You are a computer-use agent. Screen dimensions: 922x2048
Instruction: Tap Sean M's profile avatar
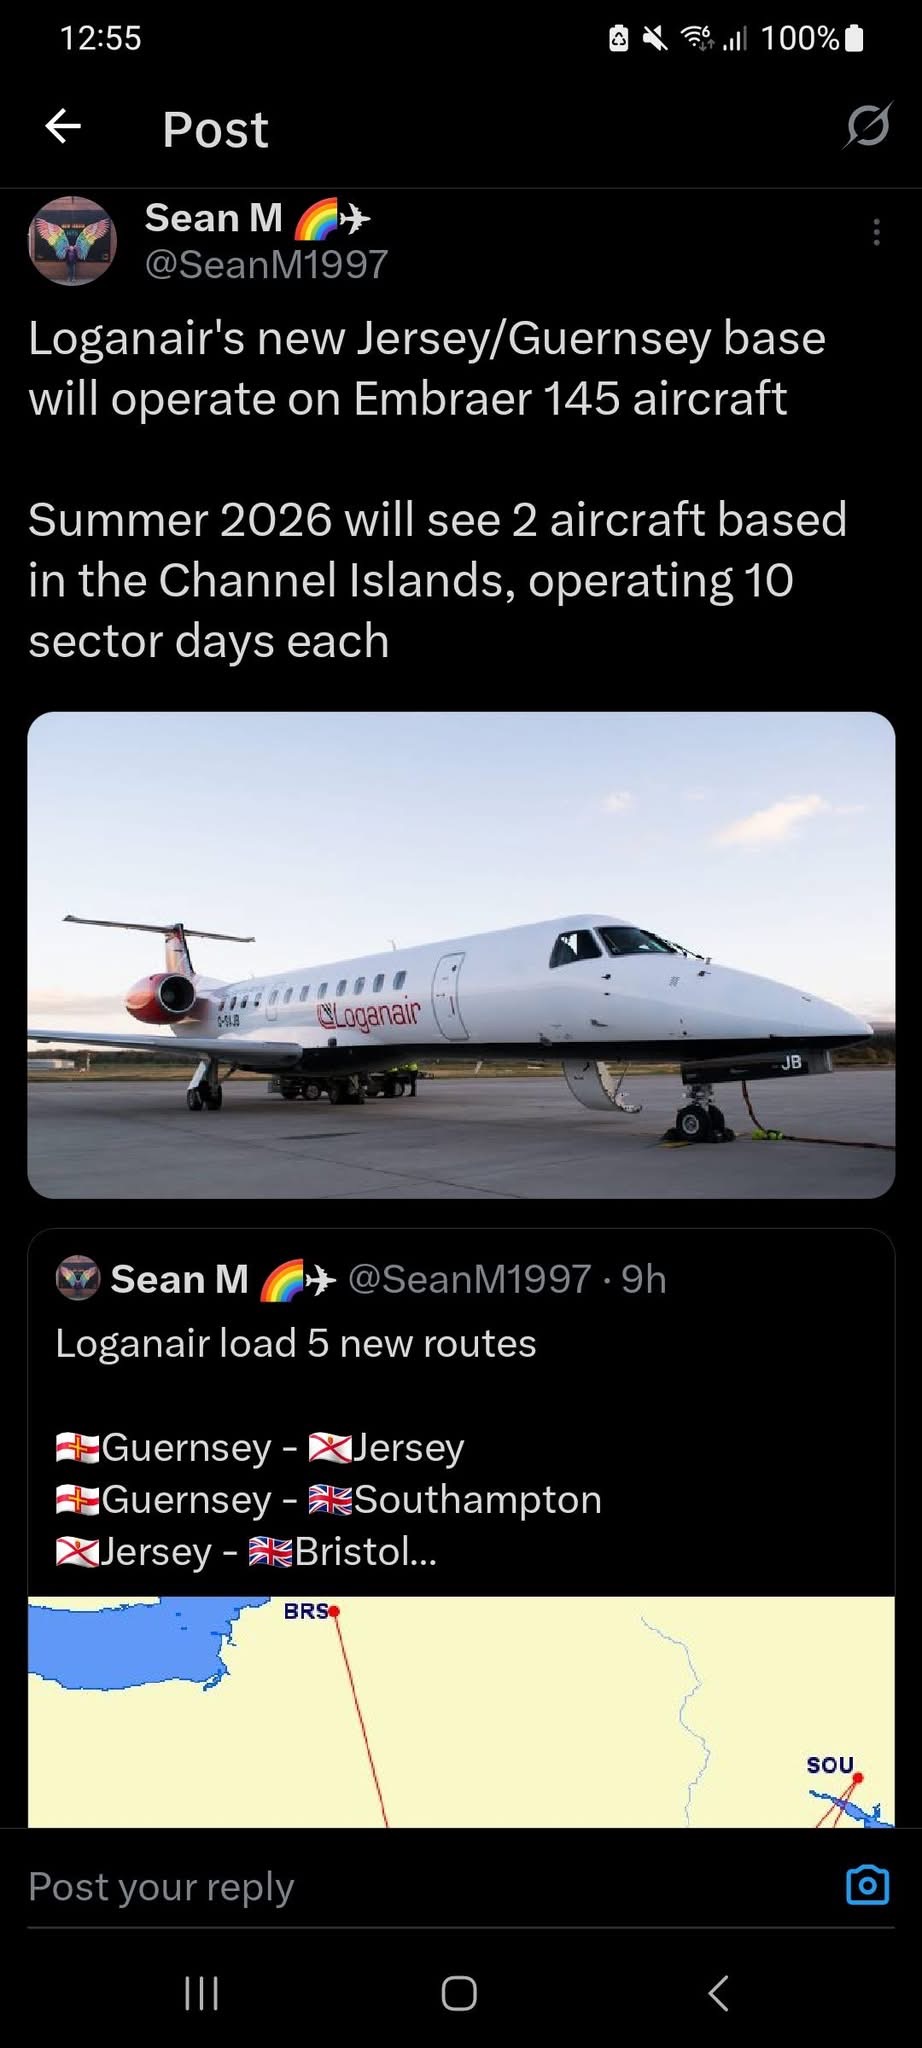[x=71, y=241]
